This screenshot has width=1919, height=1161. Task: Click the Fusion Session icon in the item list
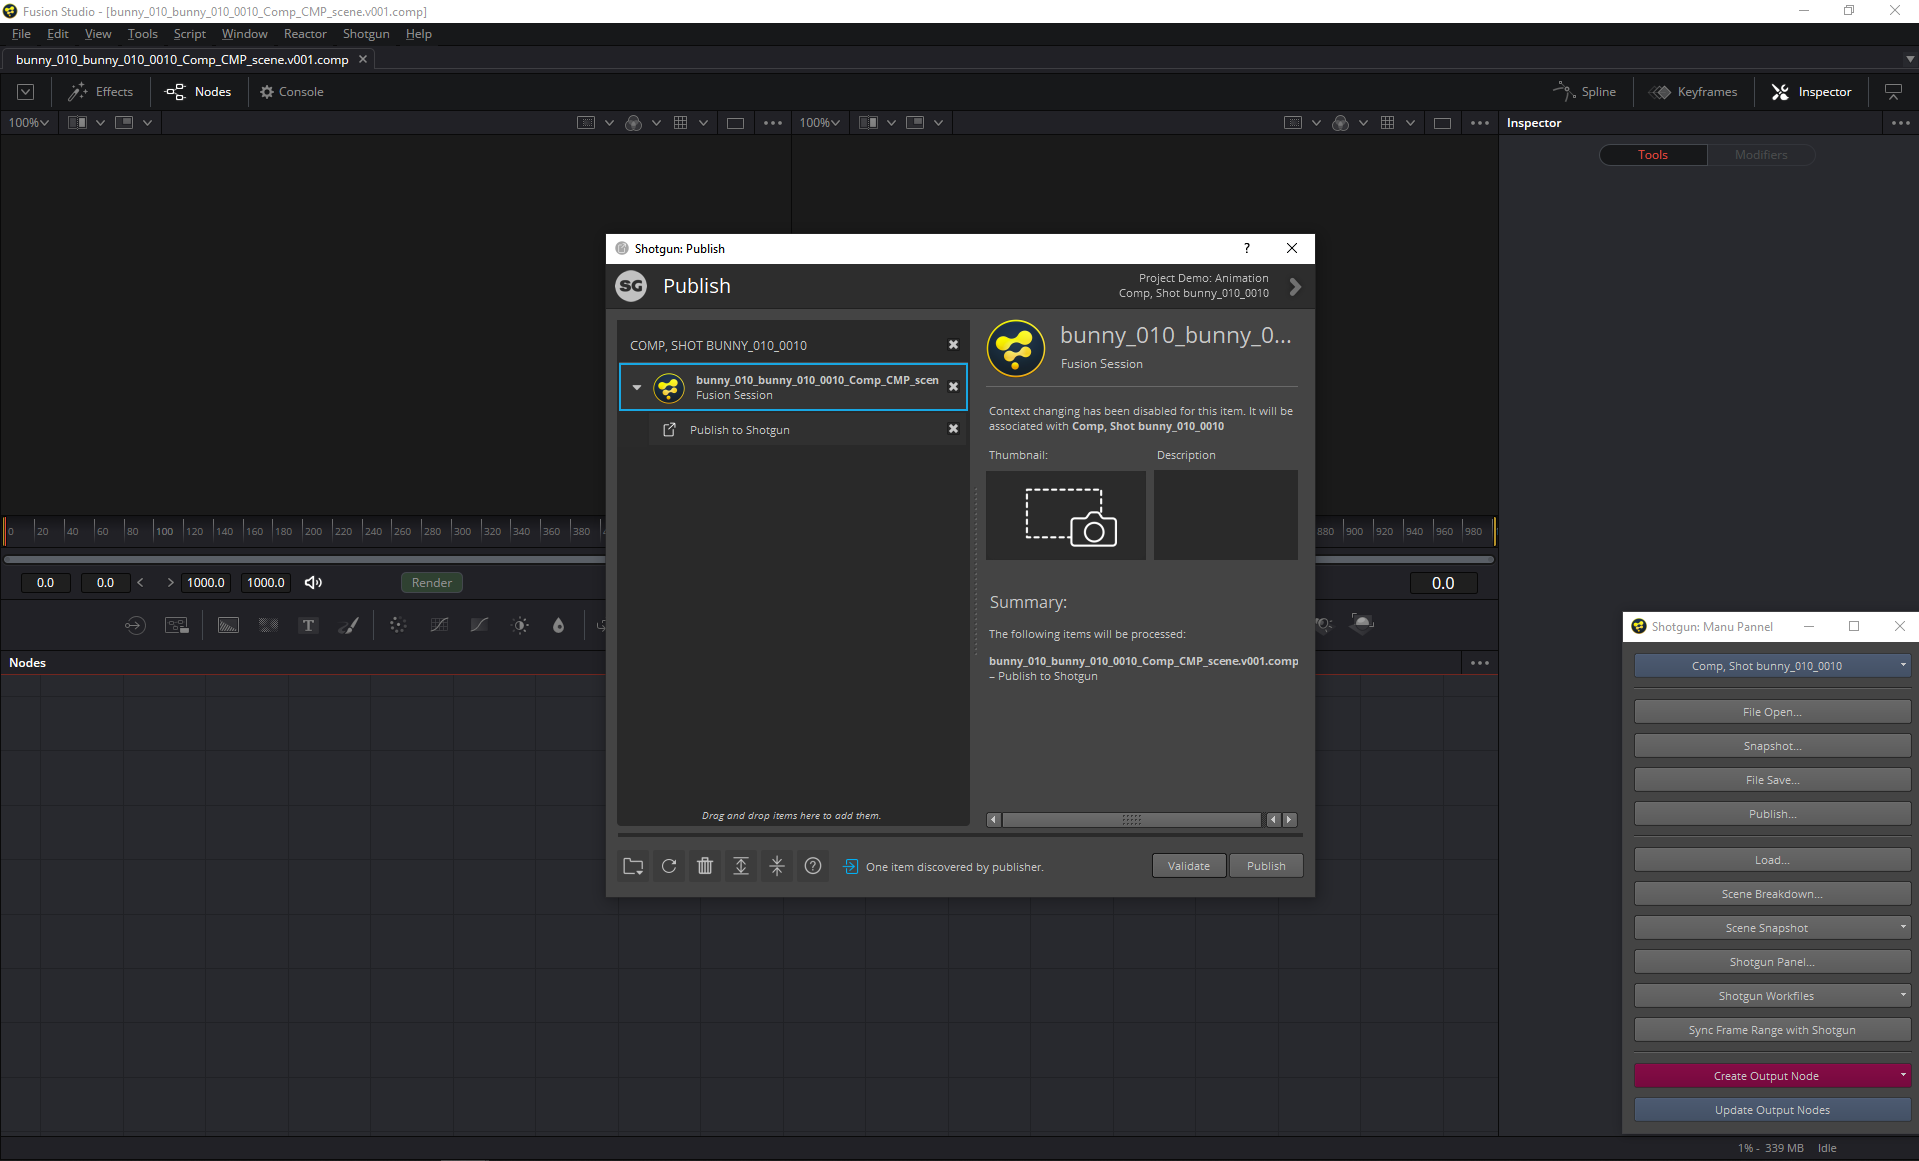669,387
